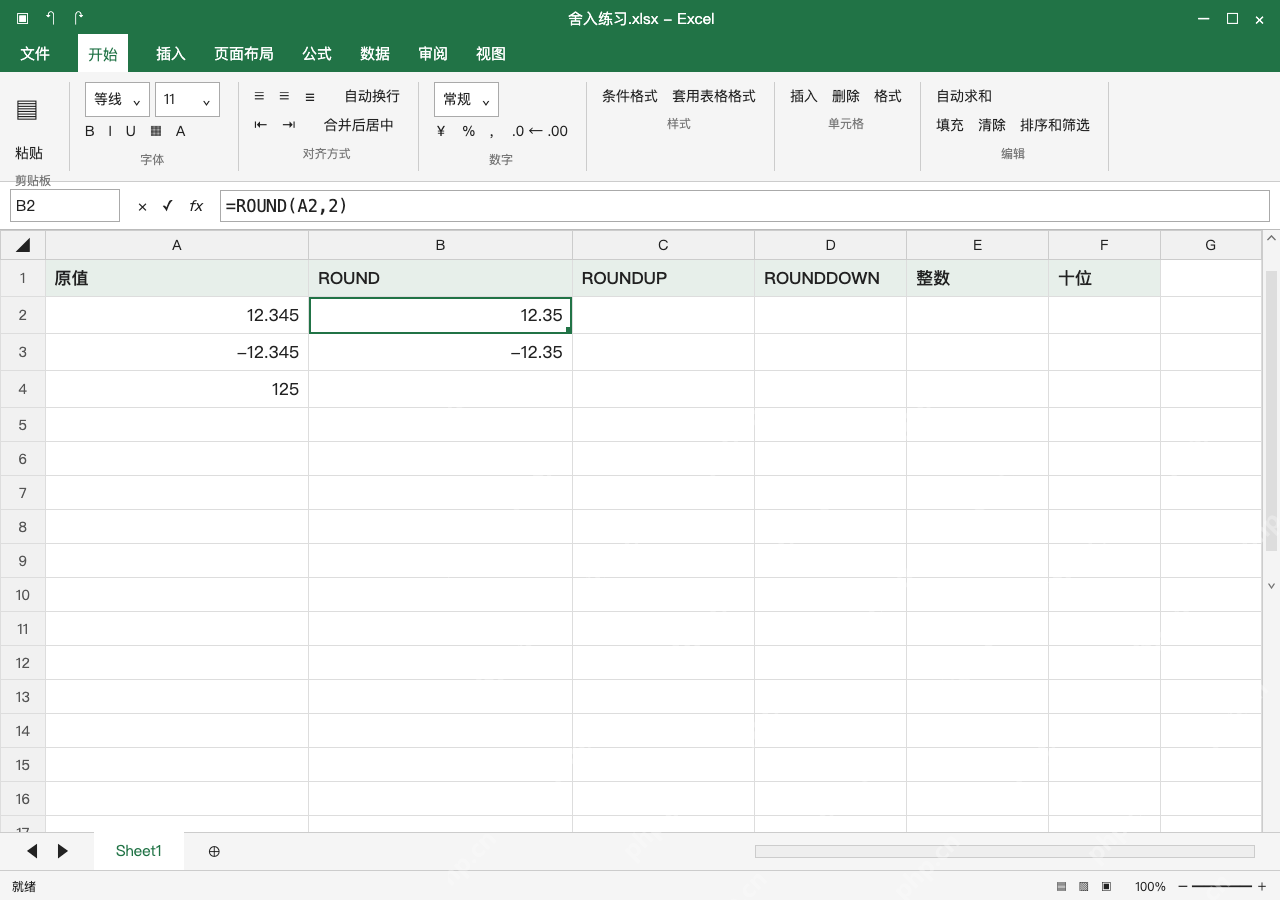Switch to Page Break Preview icon
The width and height of the screenshot is (1280, 900).
click(1106, 886)
